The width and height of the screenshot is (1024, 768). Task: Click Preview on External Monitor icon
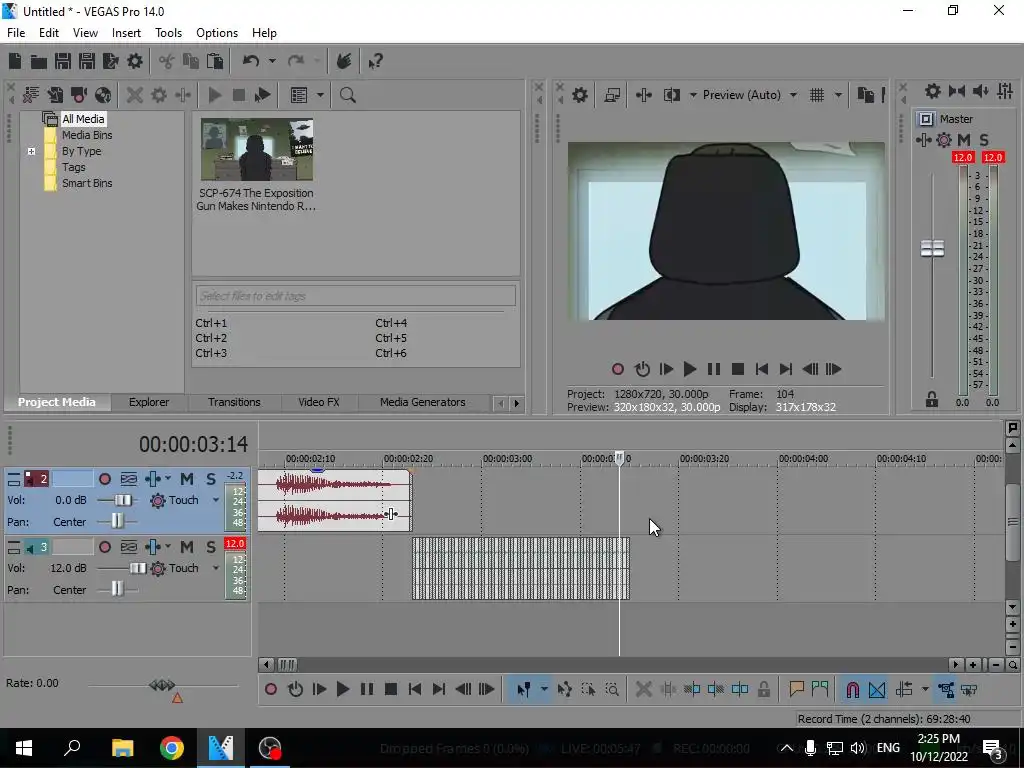(x=612, y=95)
